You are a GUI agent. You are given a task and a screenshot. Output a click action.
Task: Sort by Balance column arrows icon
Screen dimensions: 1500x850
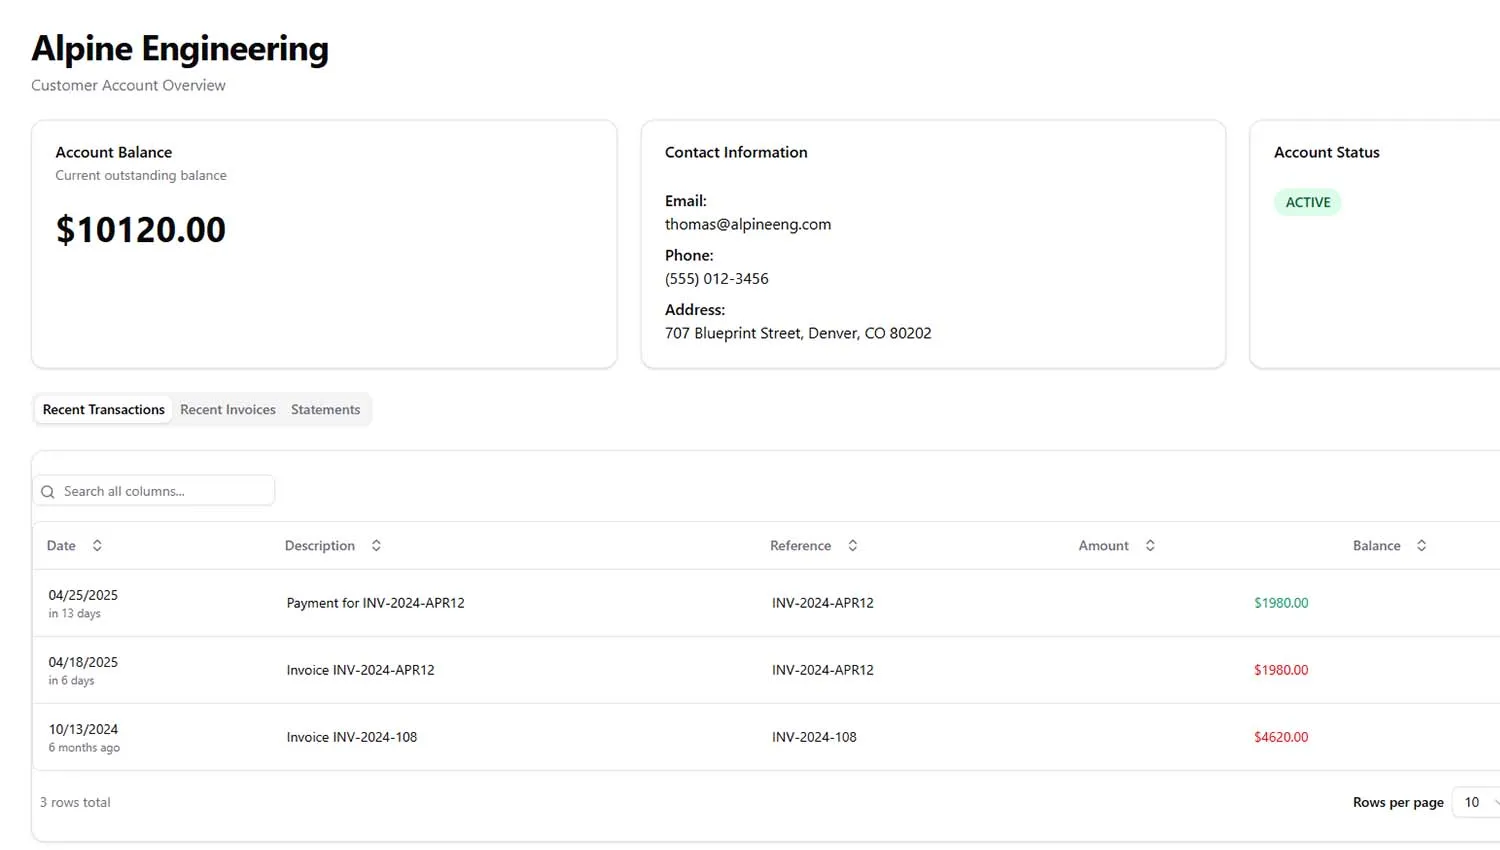pyautogui.click(x=1421, y=545)
